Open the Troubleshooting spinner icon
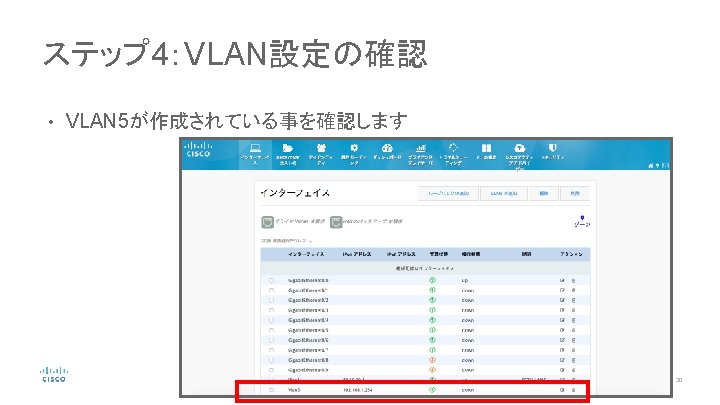720x405 pixels. [453, 148]
